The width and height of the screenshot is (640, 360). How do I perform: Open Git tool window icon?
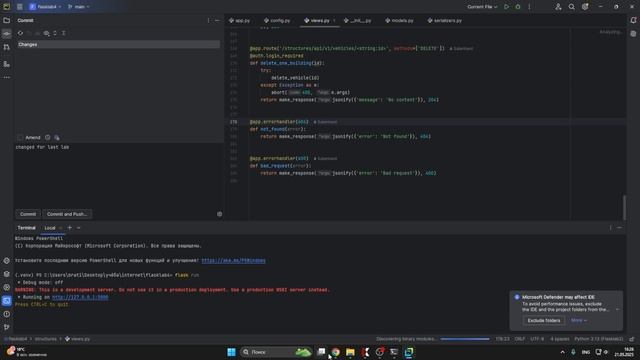[7, 327]
